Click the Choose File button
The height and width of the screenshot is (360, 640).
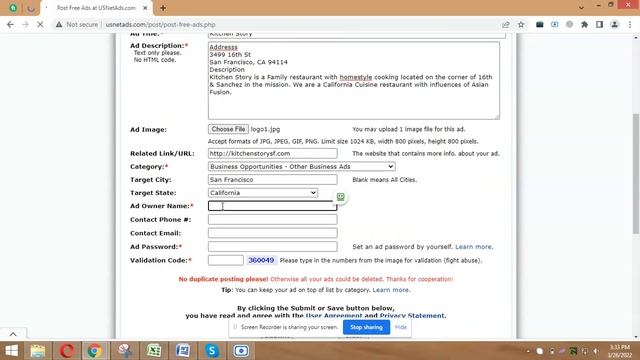(228, 129)
